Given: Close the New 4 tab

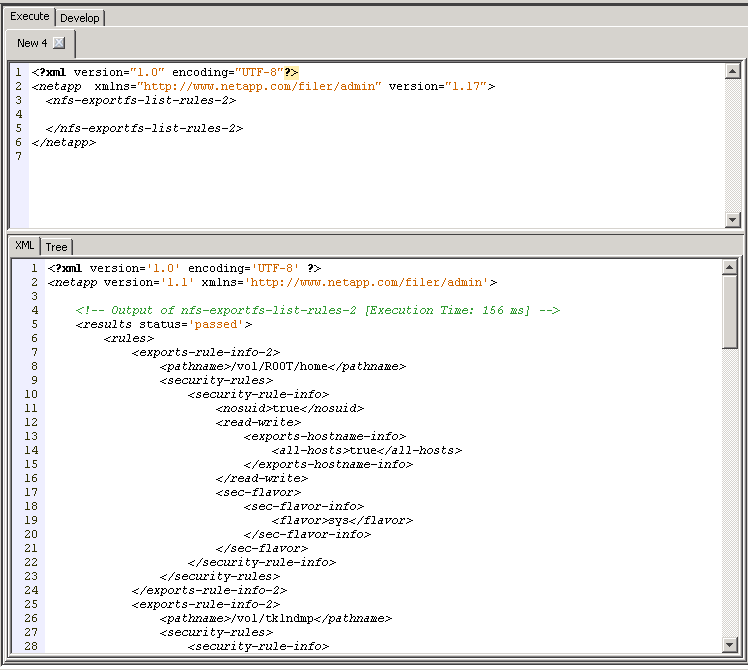Looking at the screenshot, I should coord(59,43).
